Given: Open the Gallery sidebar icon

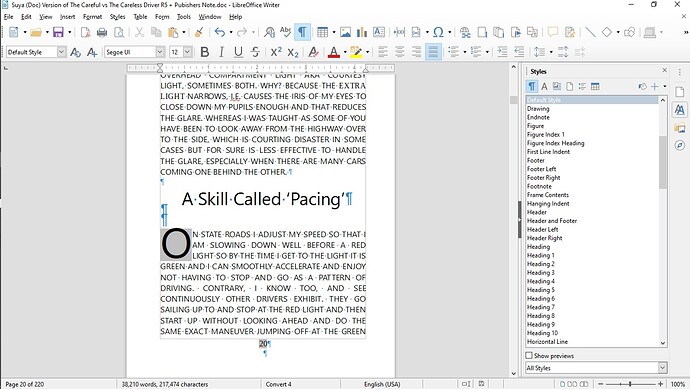Looking at the screenshot, I should pyautogui.click(x=680, y=128).
